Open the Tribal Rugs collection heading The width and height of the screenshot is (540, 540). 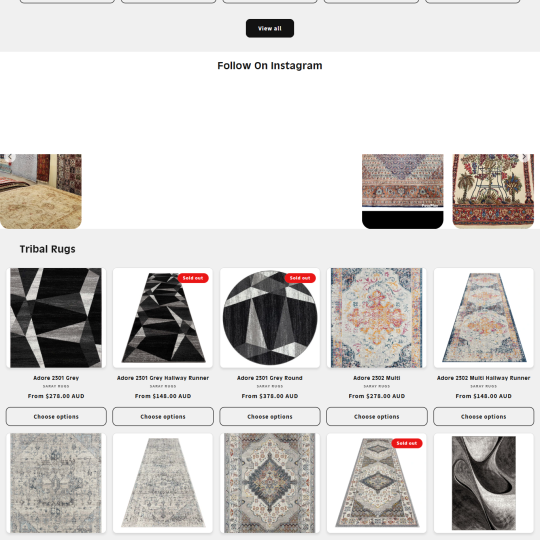click(48, 249)
